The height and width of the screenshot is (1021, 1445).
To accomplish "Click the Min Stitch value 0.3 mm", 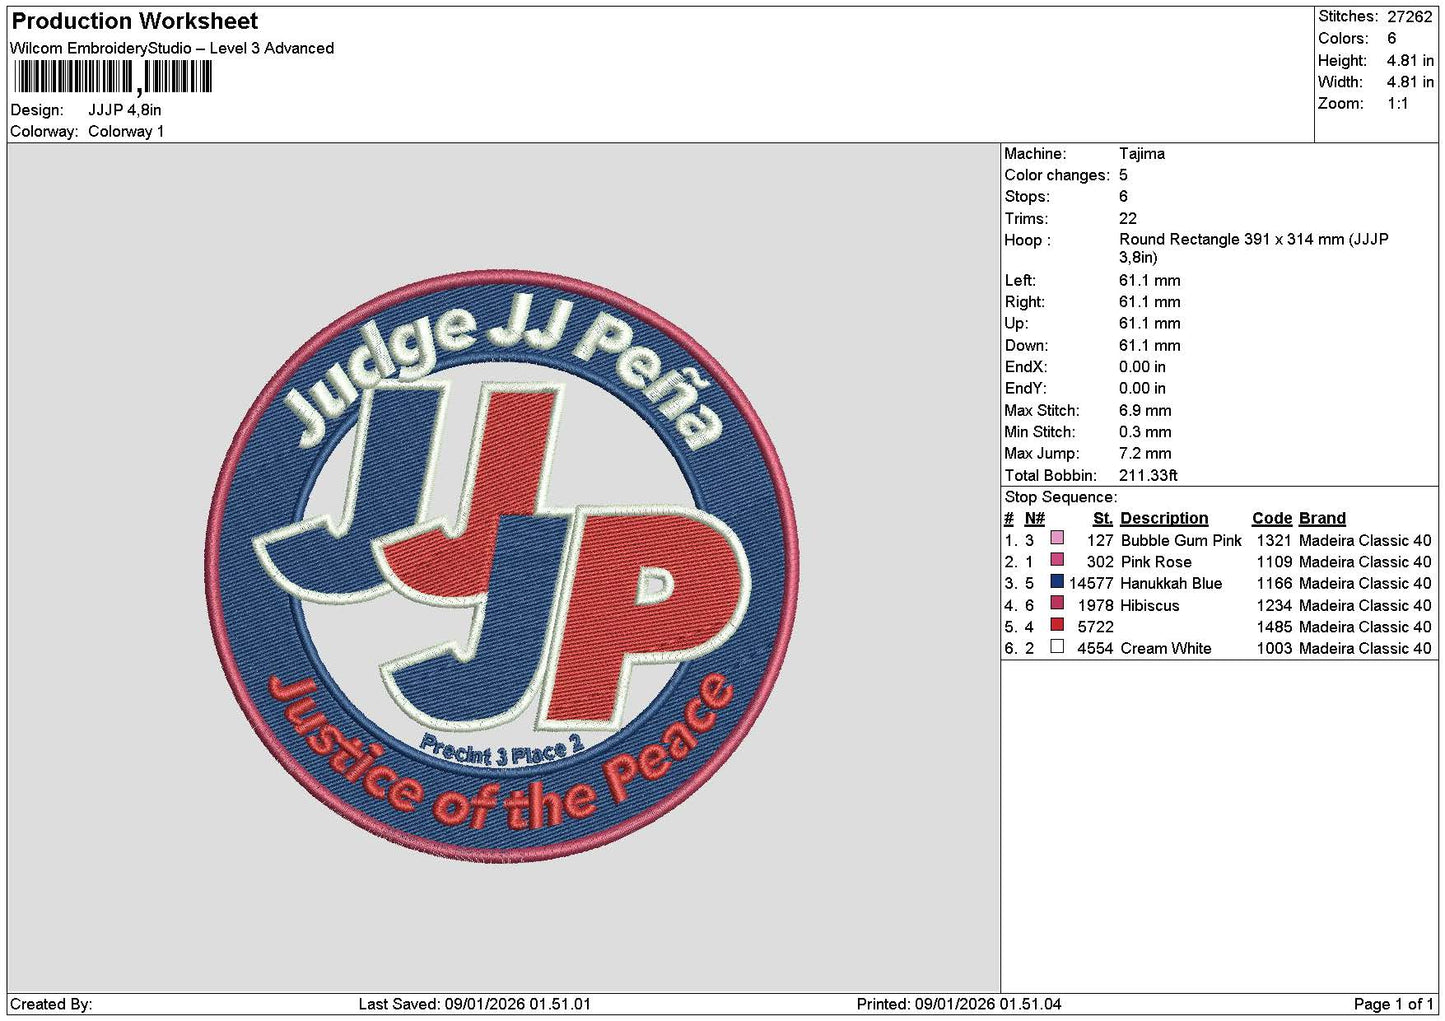I will 1145,432.
